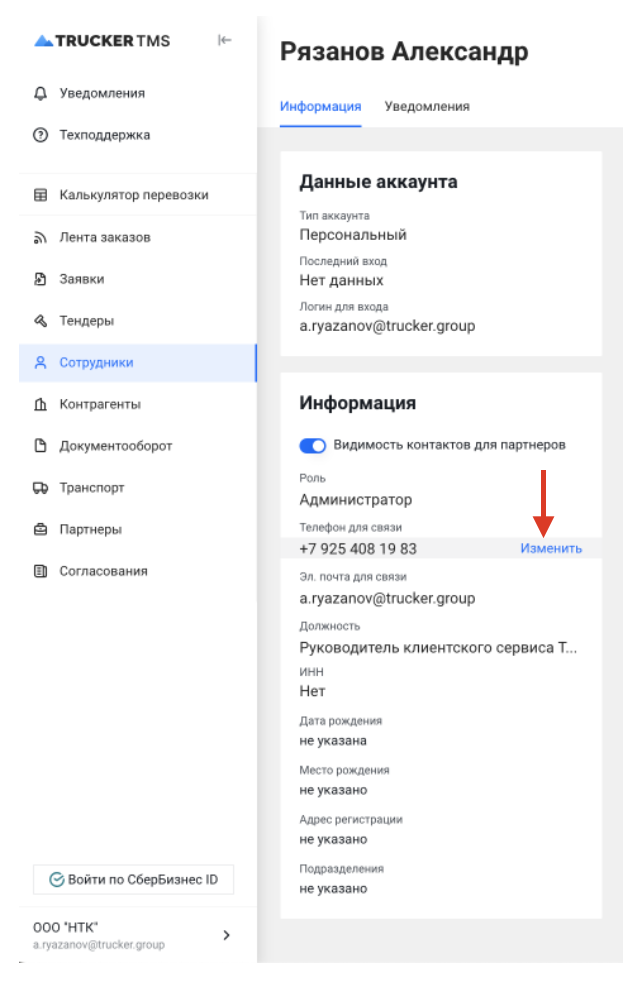This screenshot has width=640, height=1004.
Task: Switch to the Уведомления tab
Action: point(427,106)
